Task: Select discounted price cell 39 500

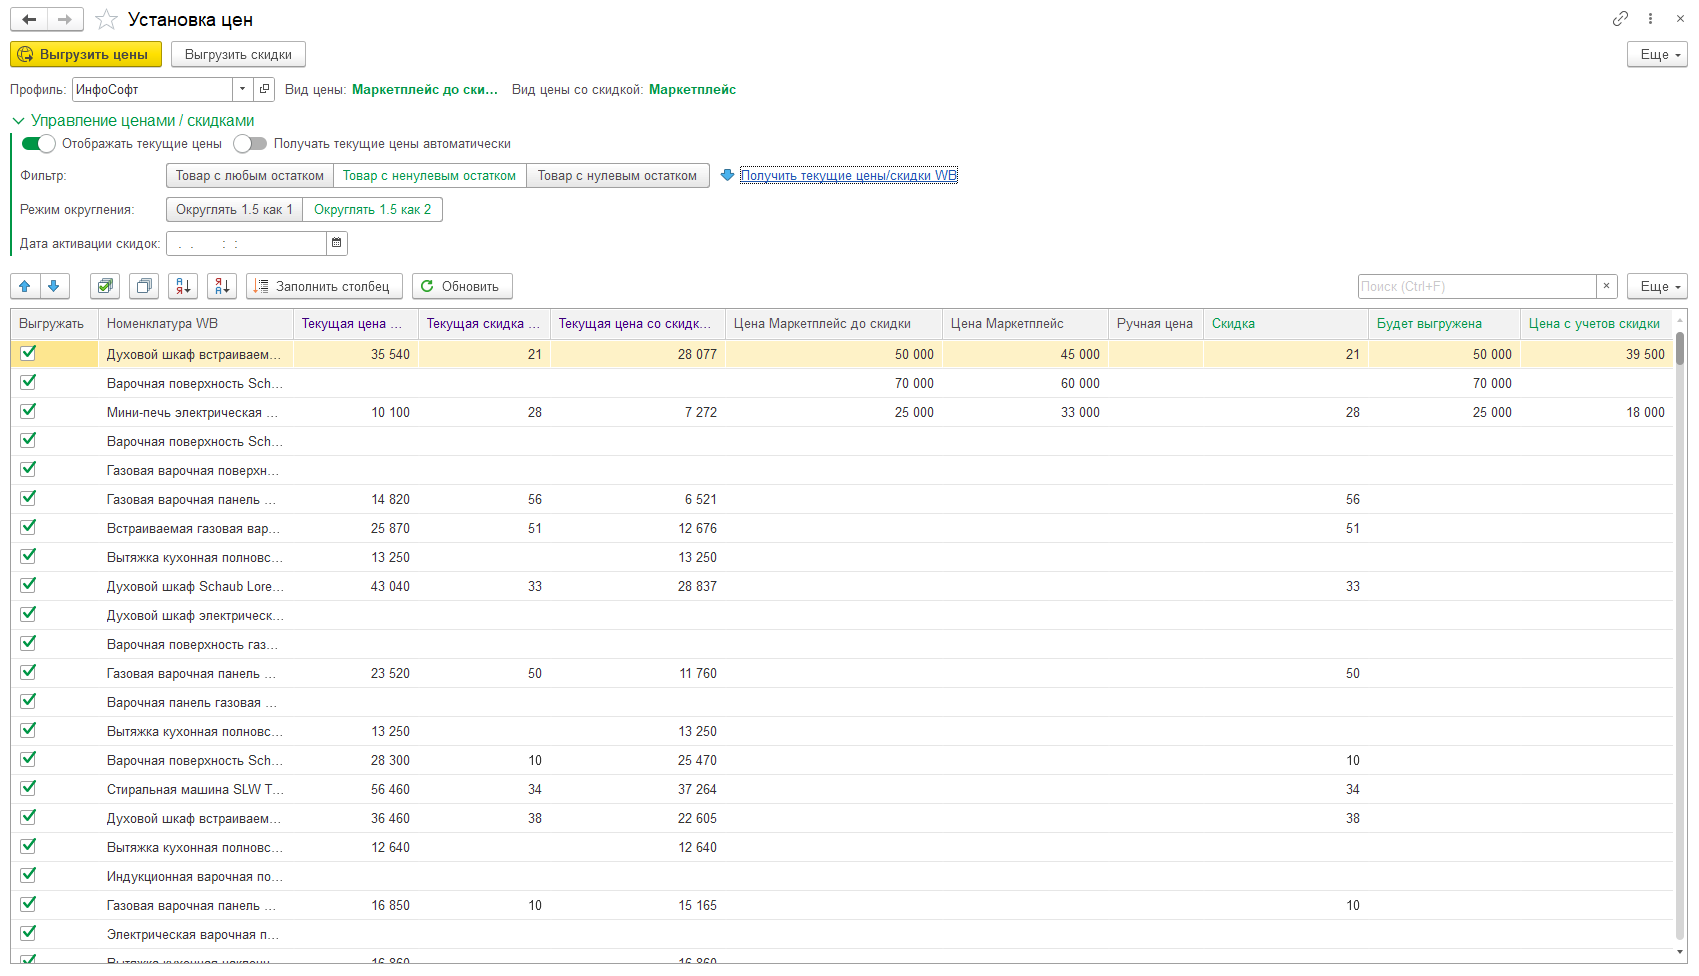Action: 1597,354
